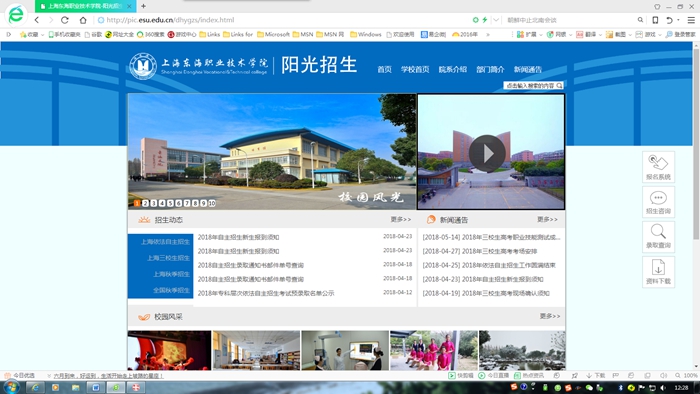
Task: Open the Microsoft bookmark folder
Action: click(x=273, y=34)
